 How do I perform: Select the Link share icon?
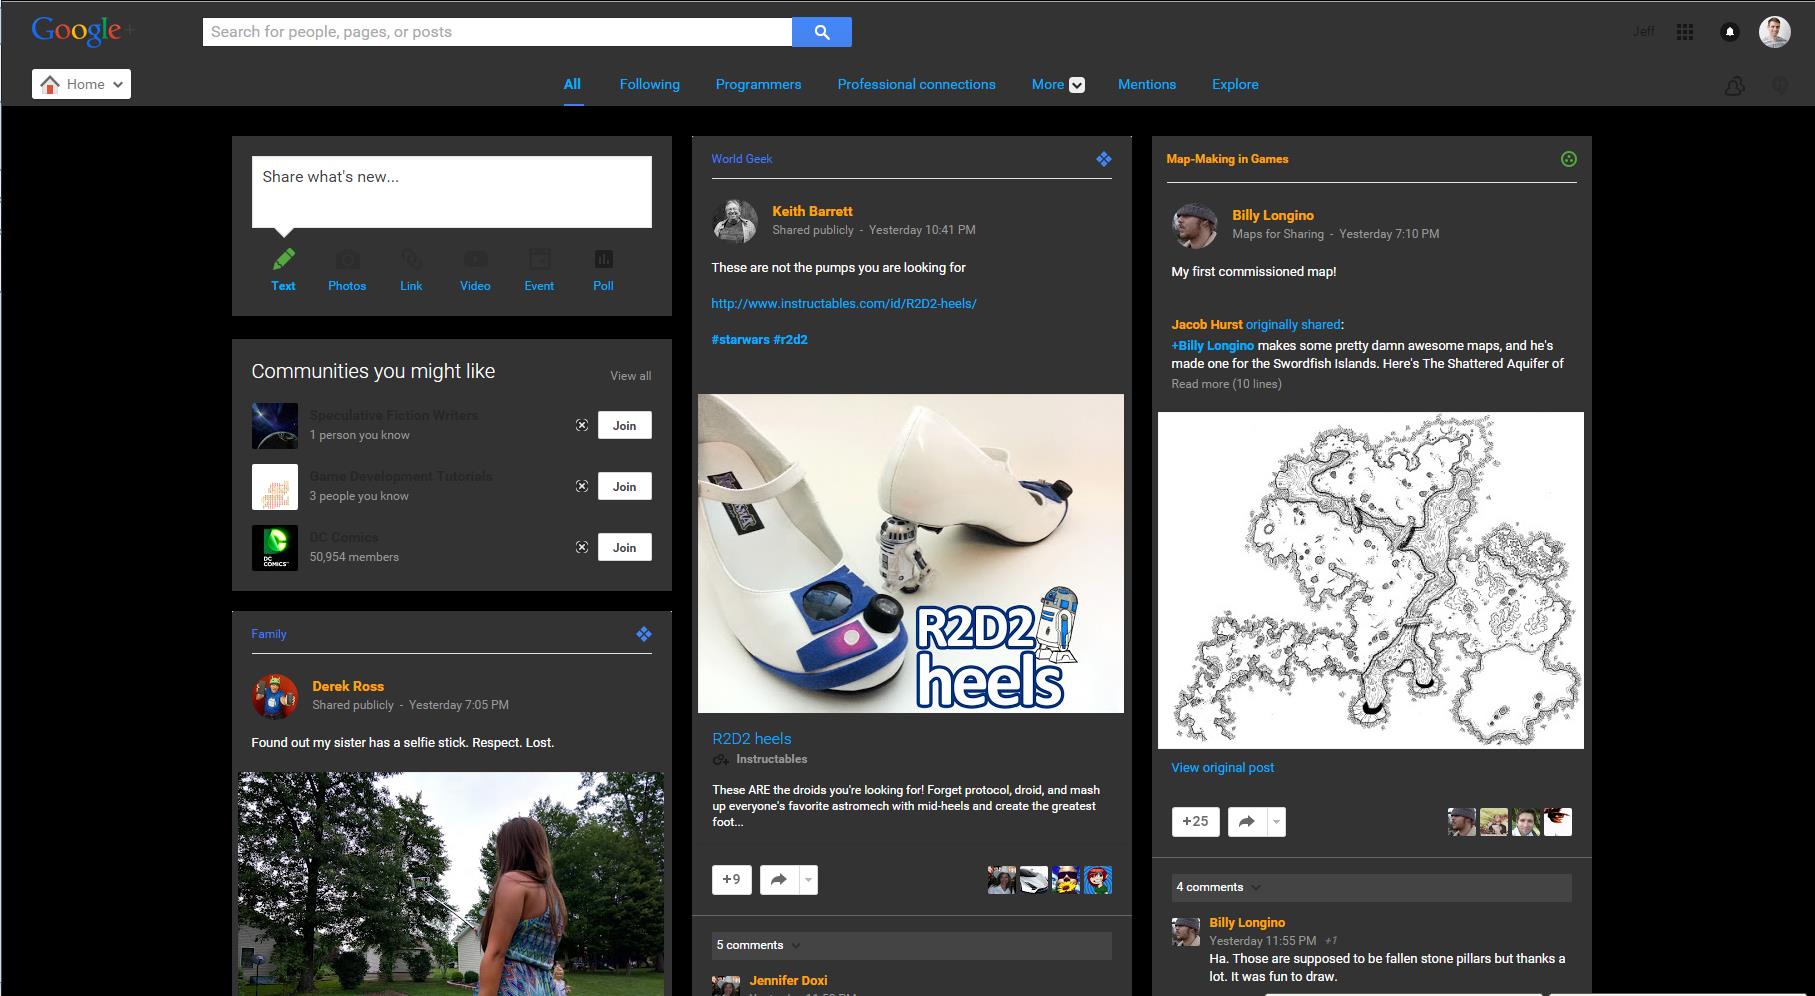click(411, 260)
